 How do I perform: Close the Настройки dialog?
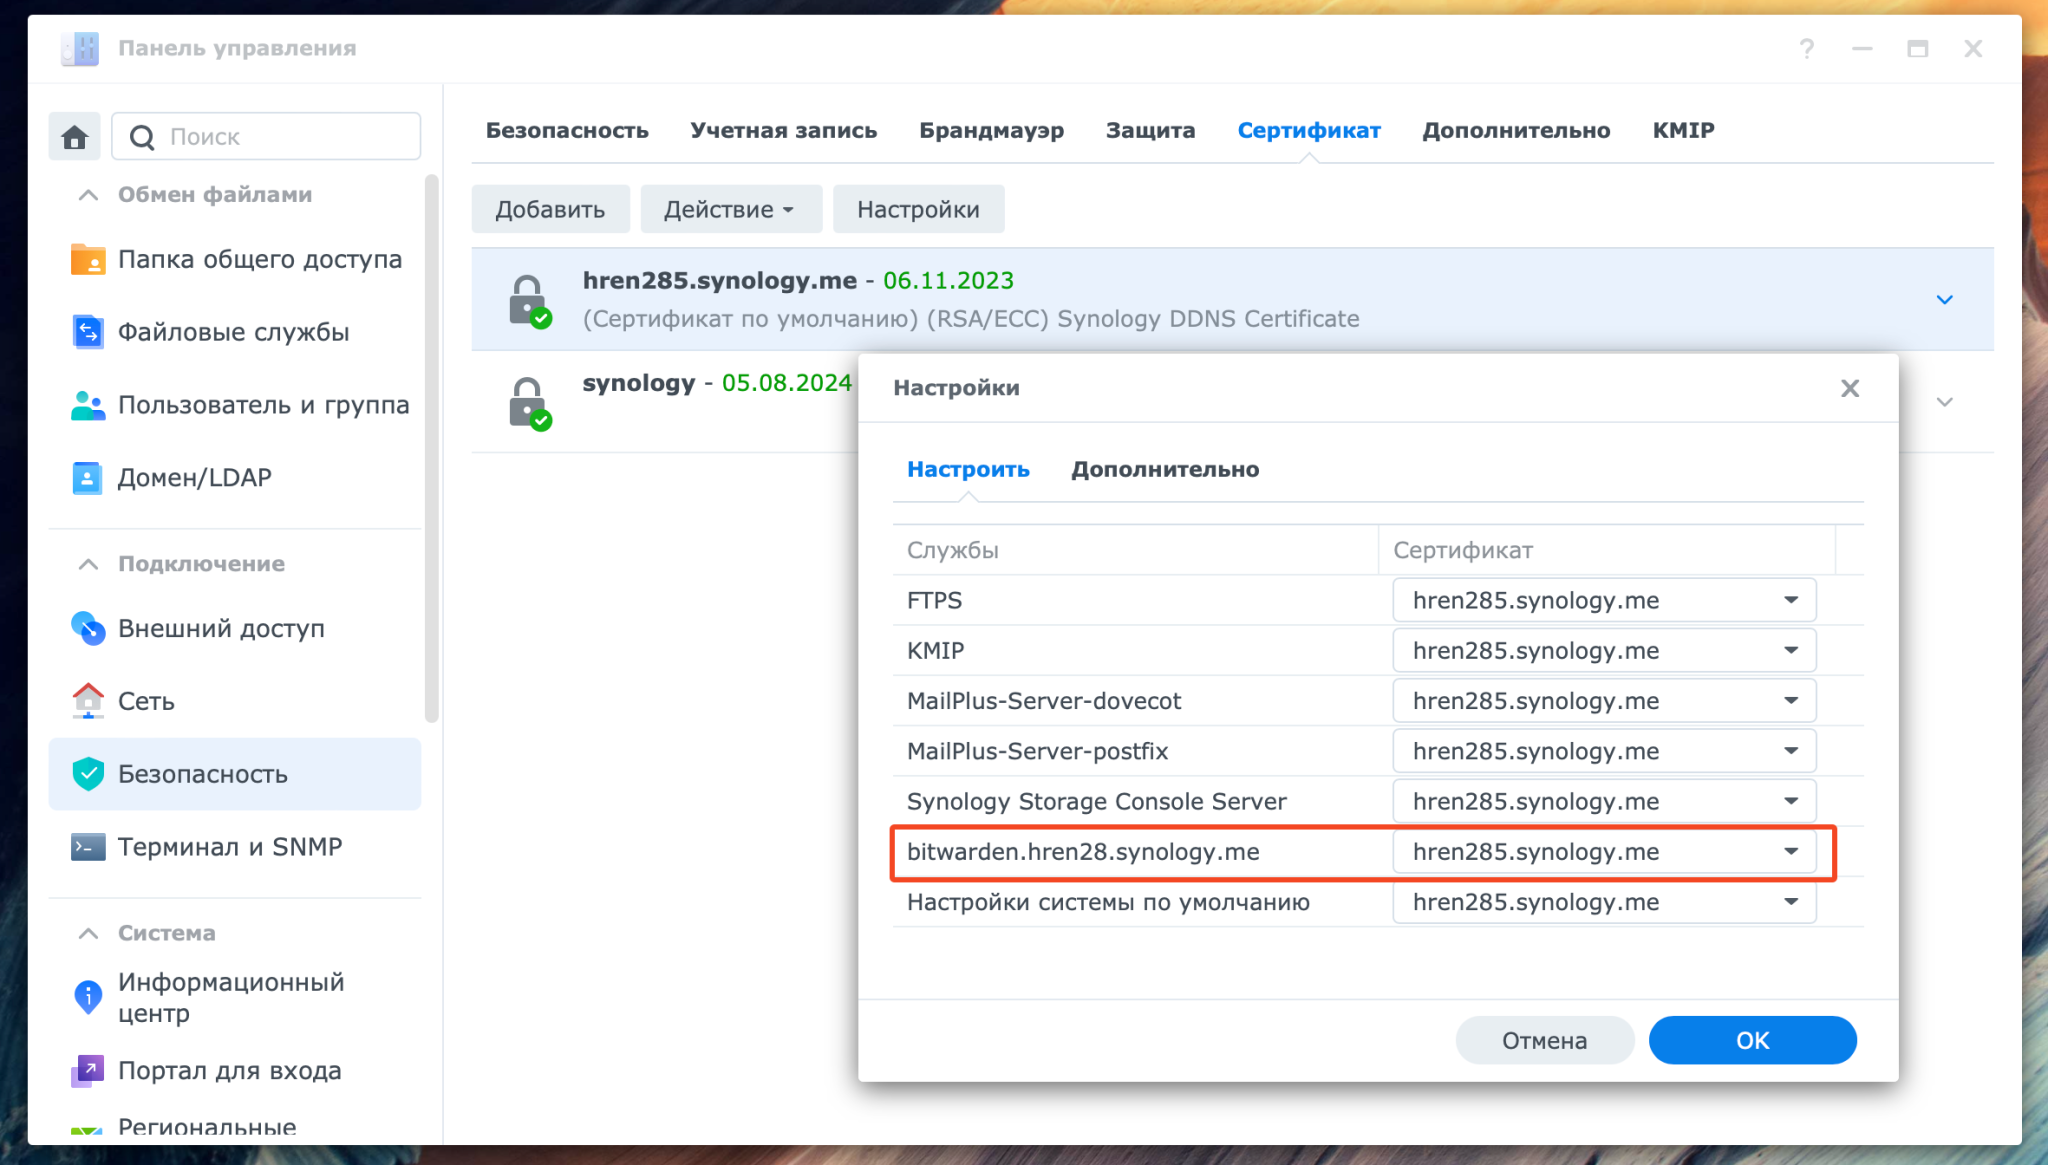(x=1850, y=388)
